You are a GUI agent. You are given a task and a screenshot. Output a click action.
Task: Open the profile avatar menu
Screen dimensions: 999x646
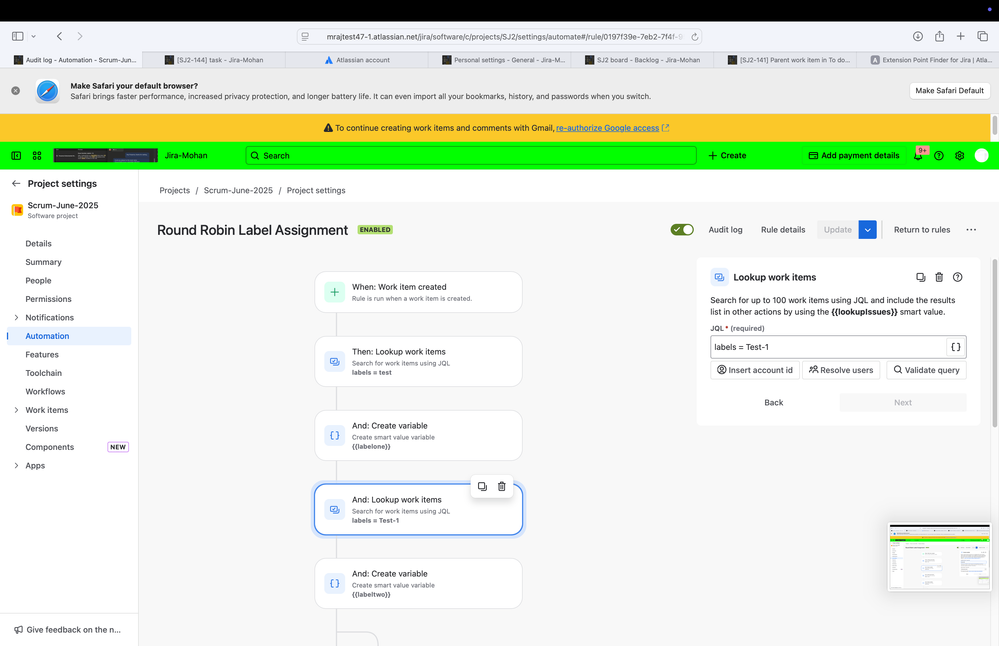[981, 155]
